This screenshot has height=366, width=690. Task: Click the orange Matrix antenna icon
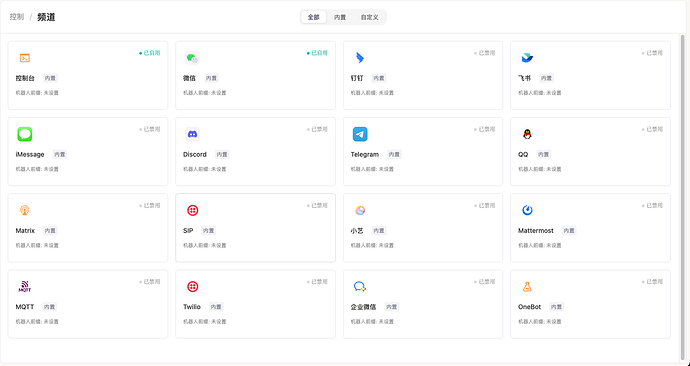(x=25, y=210)
